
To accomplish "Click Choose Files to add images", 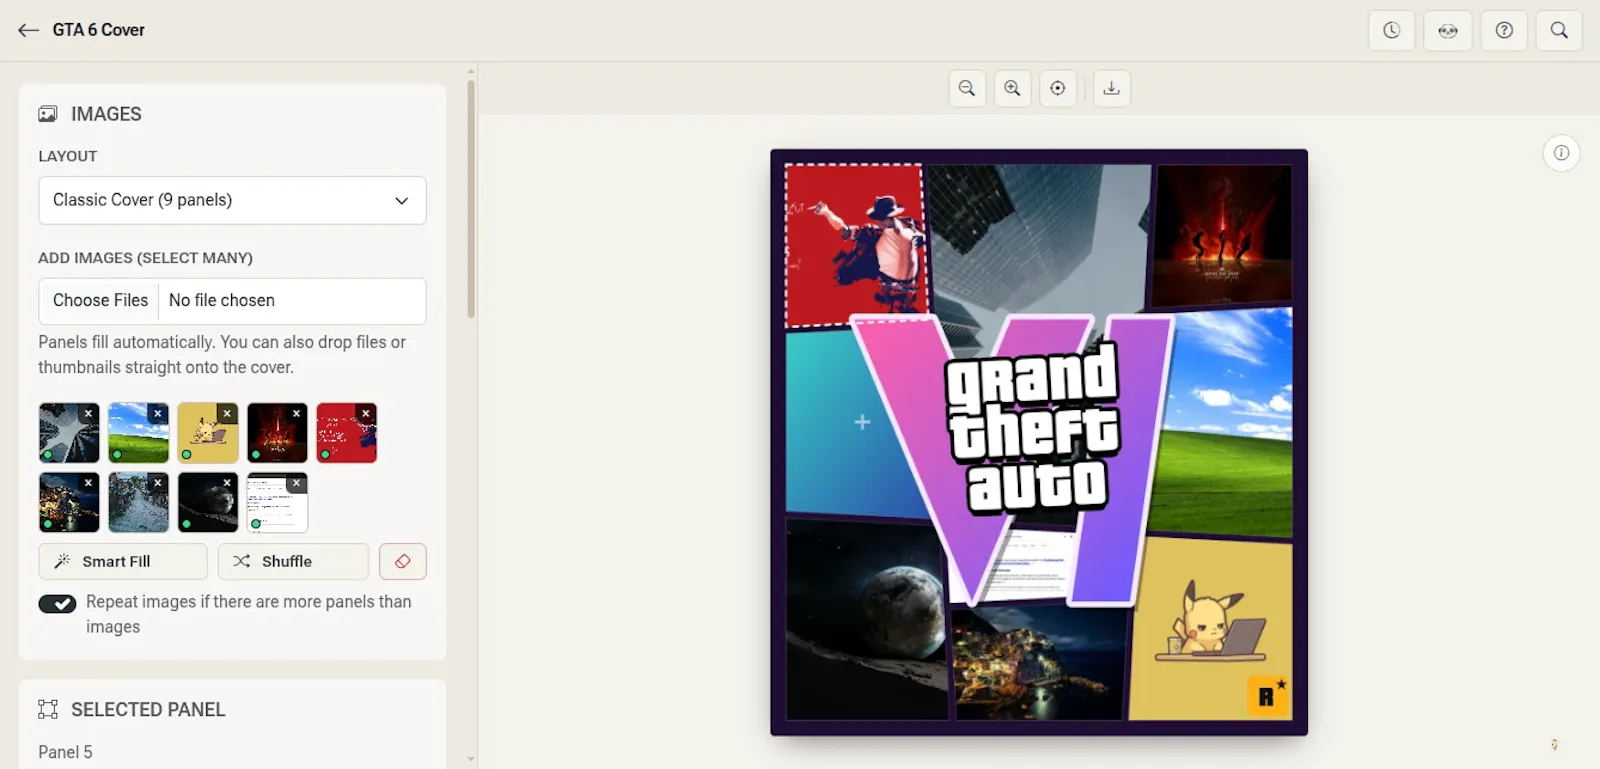I will [x=100, y=300].
